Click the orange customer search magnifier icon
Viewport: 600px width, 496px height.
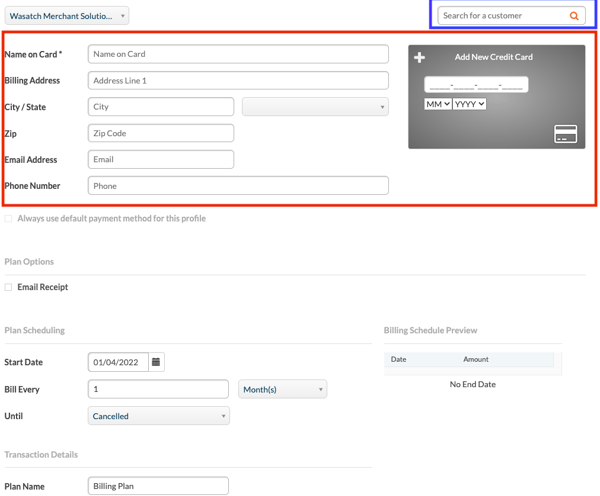[574, 16]
